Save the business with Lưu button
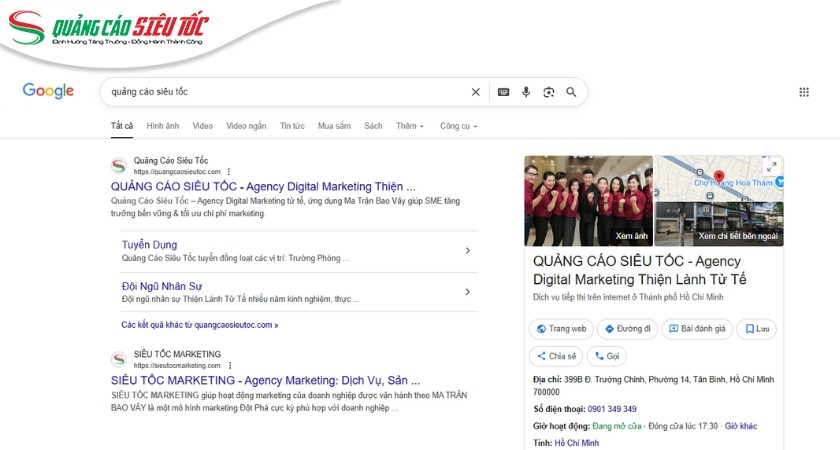This screenshot has width=840, height=450. pos(756,328)
